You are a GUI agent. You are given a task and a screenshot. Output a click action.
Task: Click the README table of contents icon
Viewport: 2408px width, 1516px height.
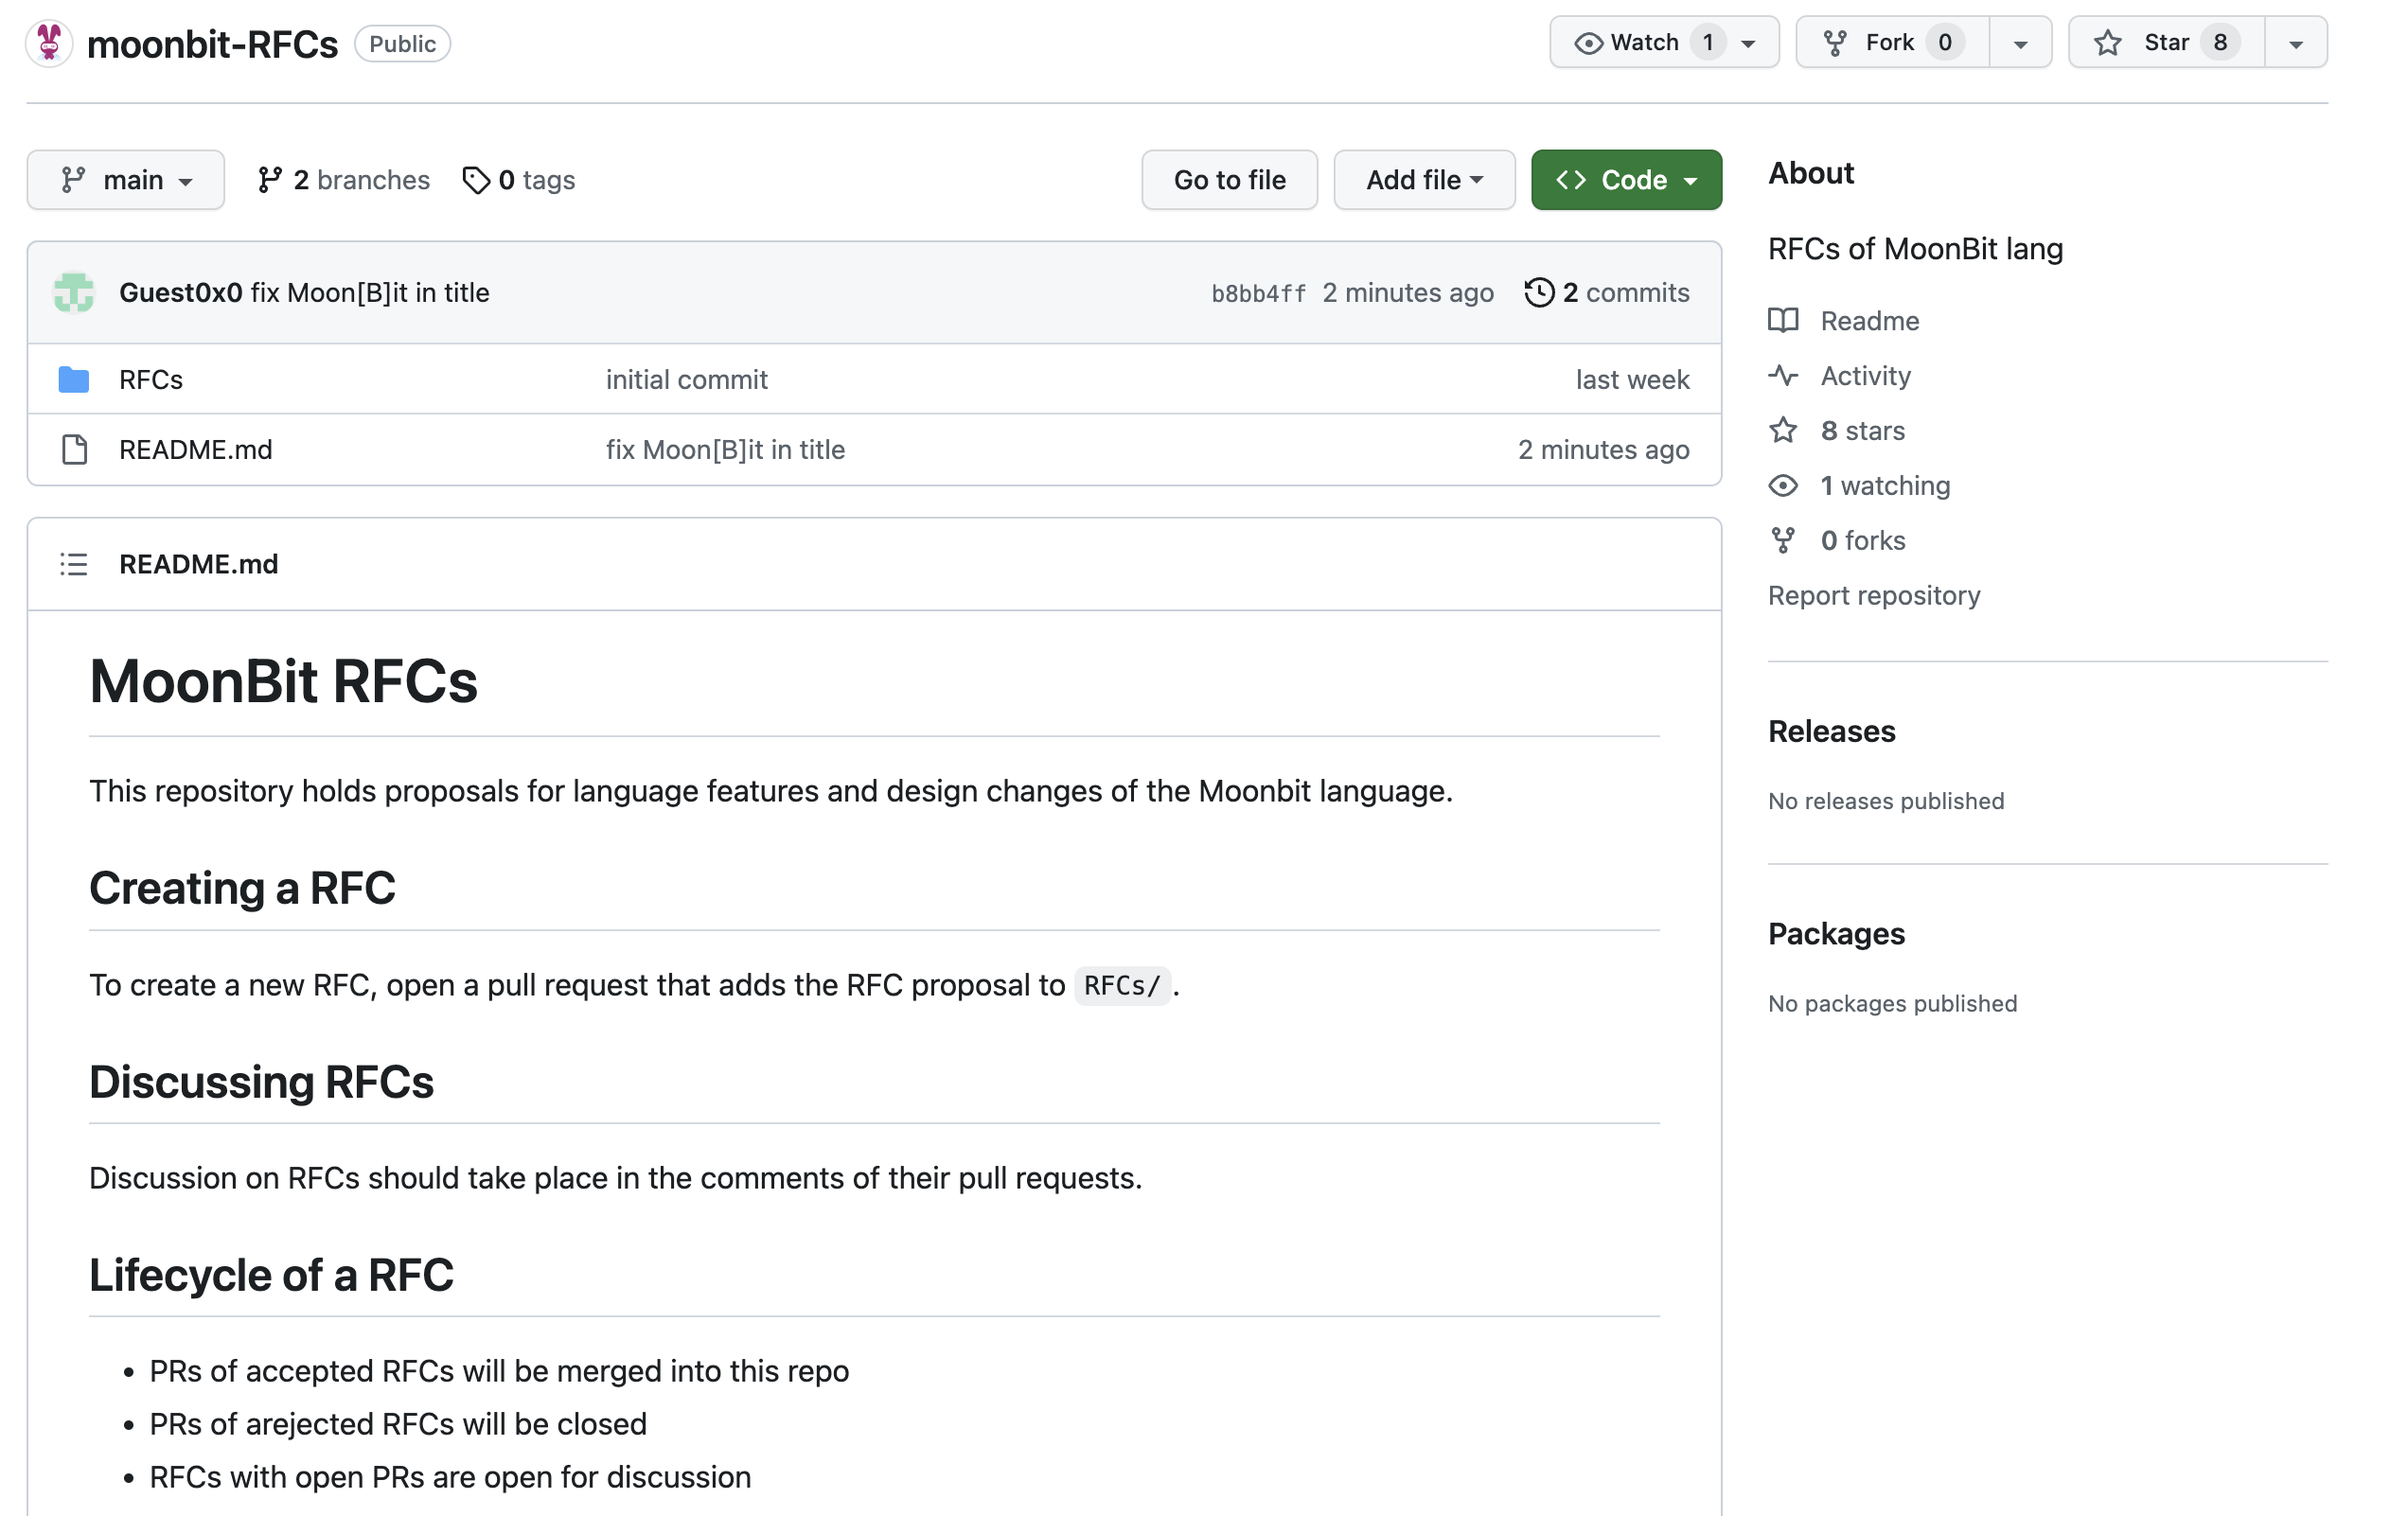[74, 564]
